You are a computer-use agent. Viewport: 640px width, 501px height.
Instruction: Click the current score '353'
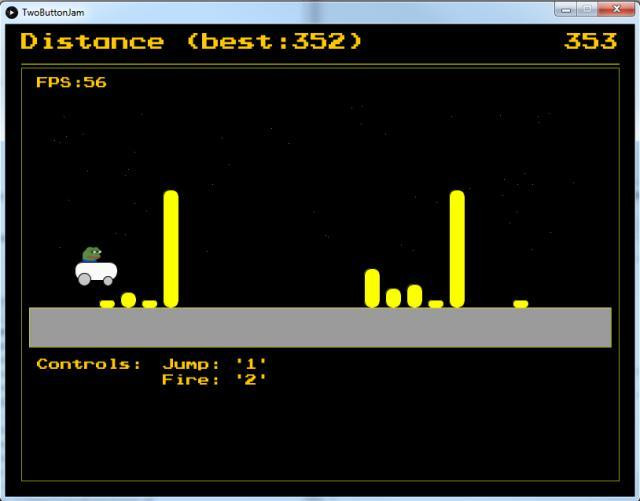(591, 41)
